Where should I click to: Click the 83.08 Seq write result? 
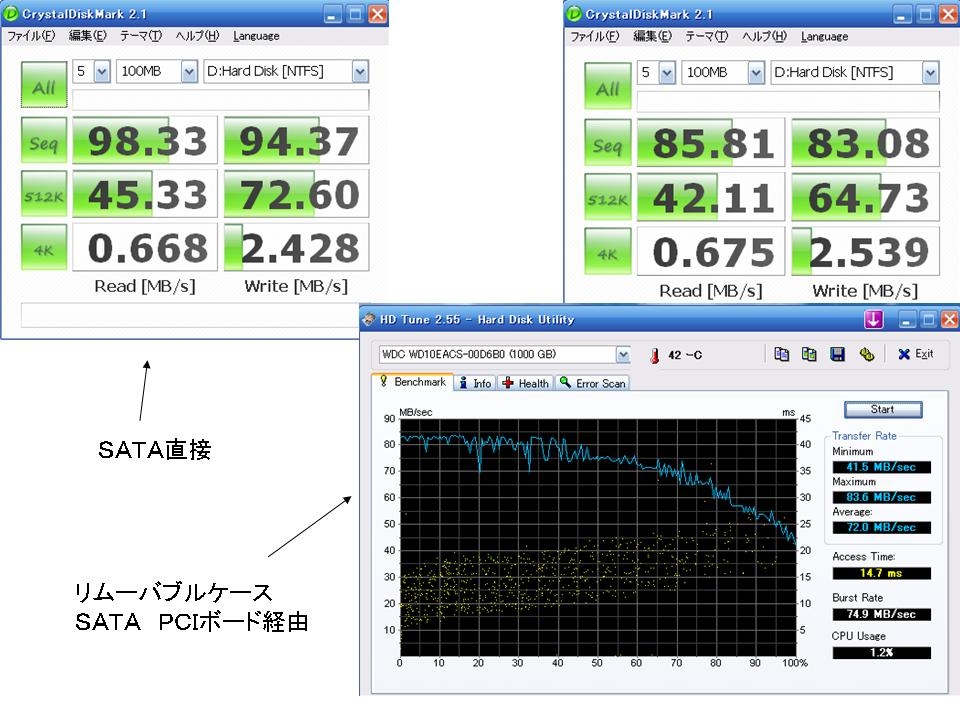(866, 143)
